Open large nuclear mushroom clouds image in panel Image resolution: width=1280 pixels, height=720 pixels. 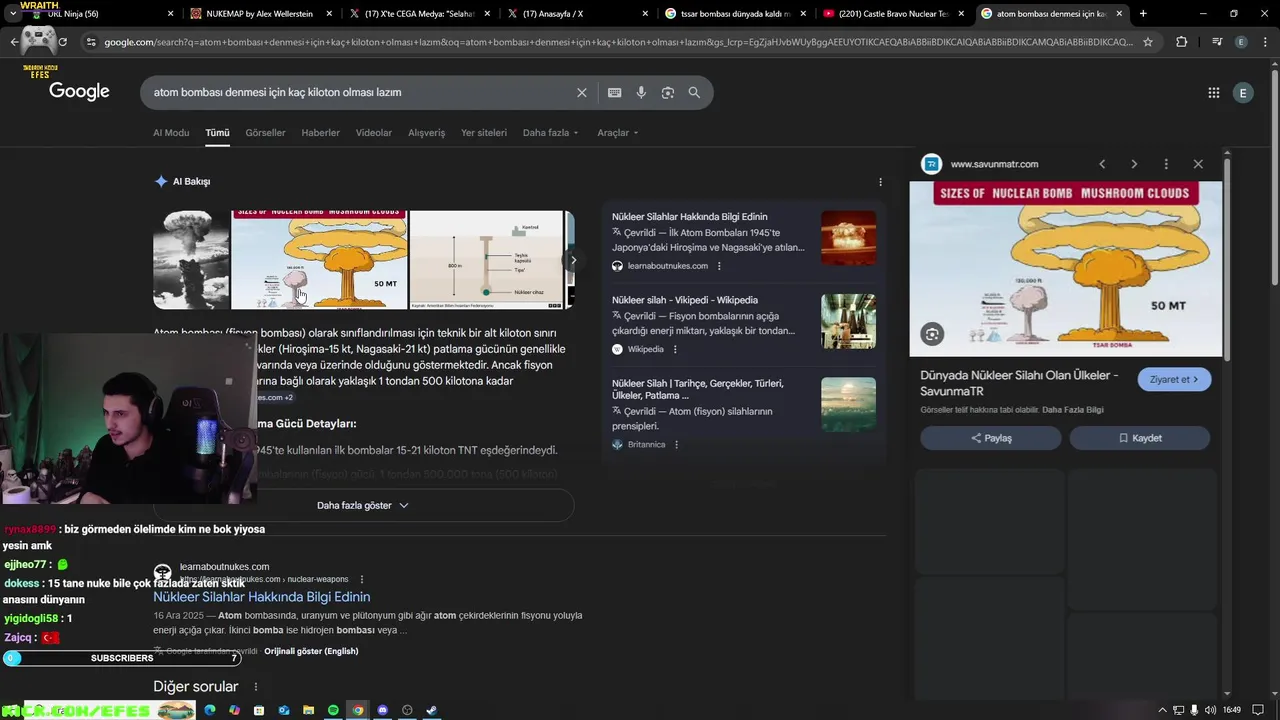click(x=1066, y=269)
